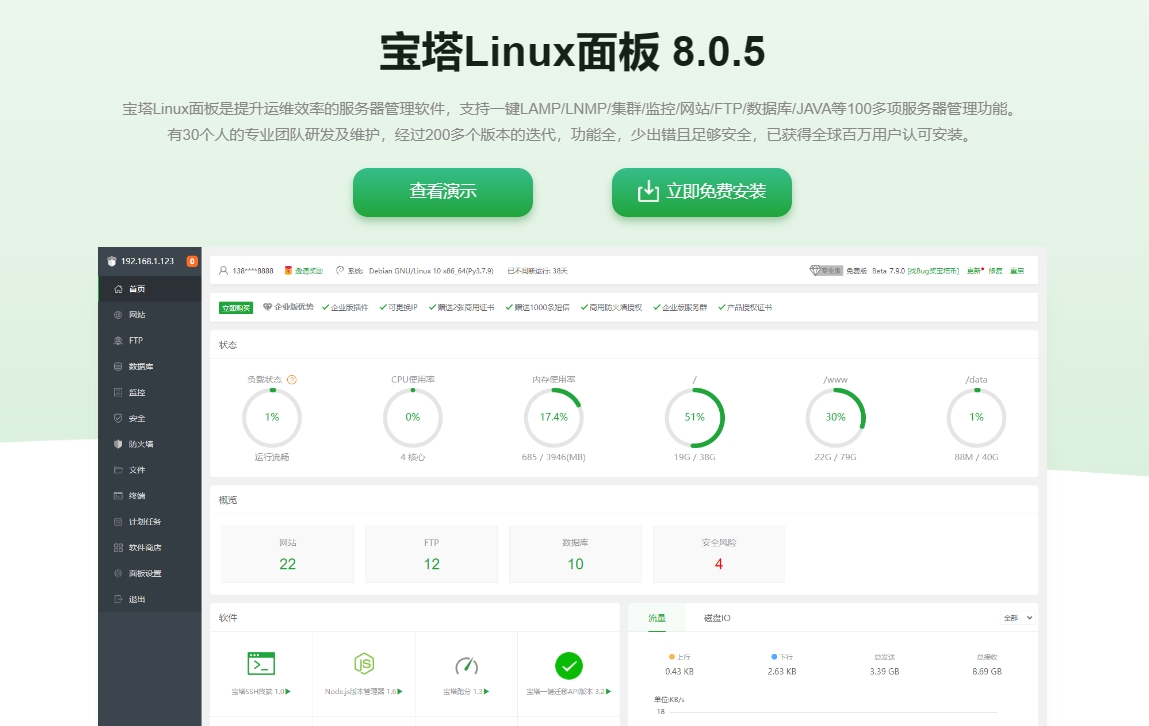This screenshot has width=1149, height=726.
Task: Open the 终端 (Terminal) from the sidebar
Action: pyautogui.click(x=134, y=495)
